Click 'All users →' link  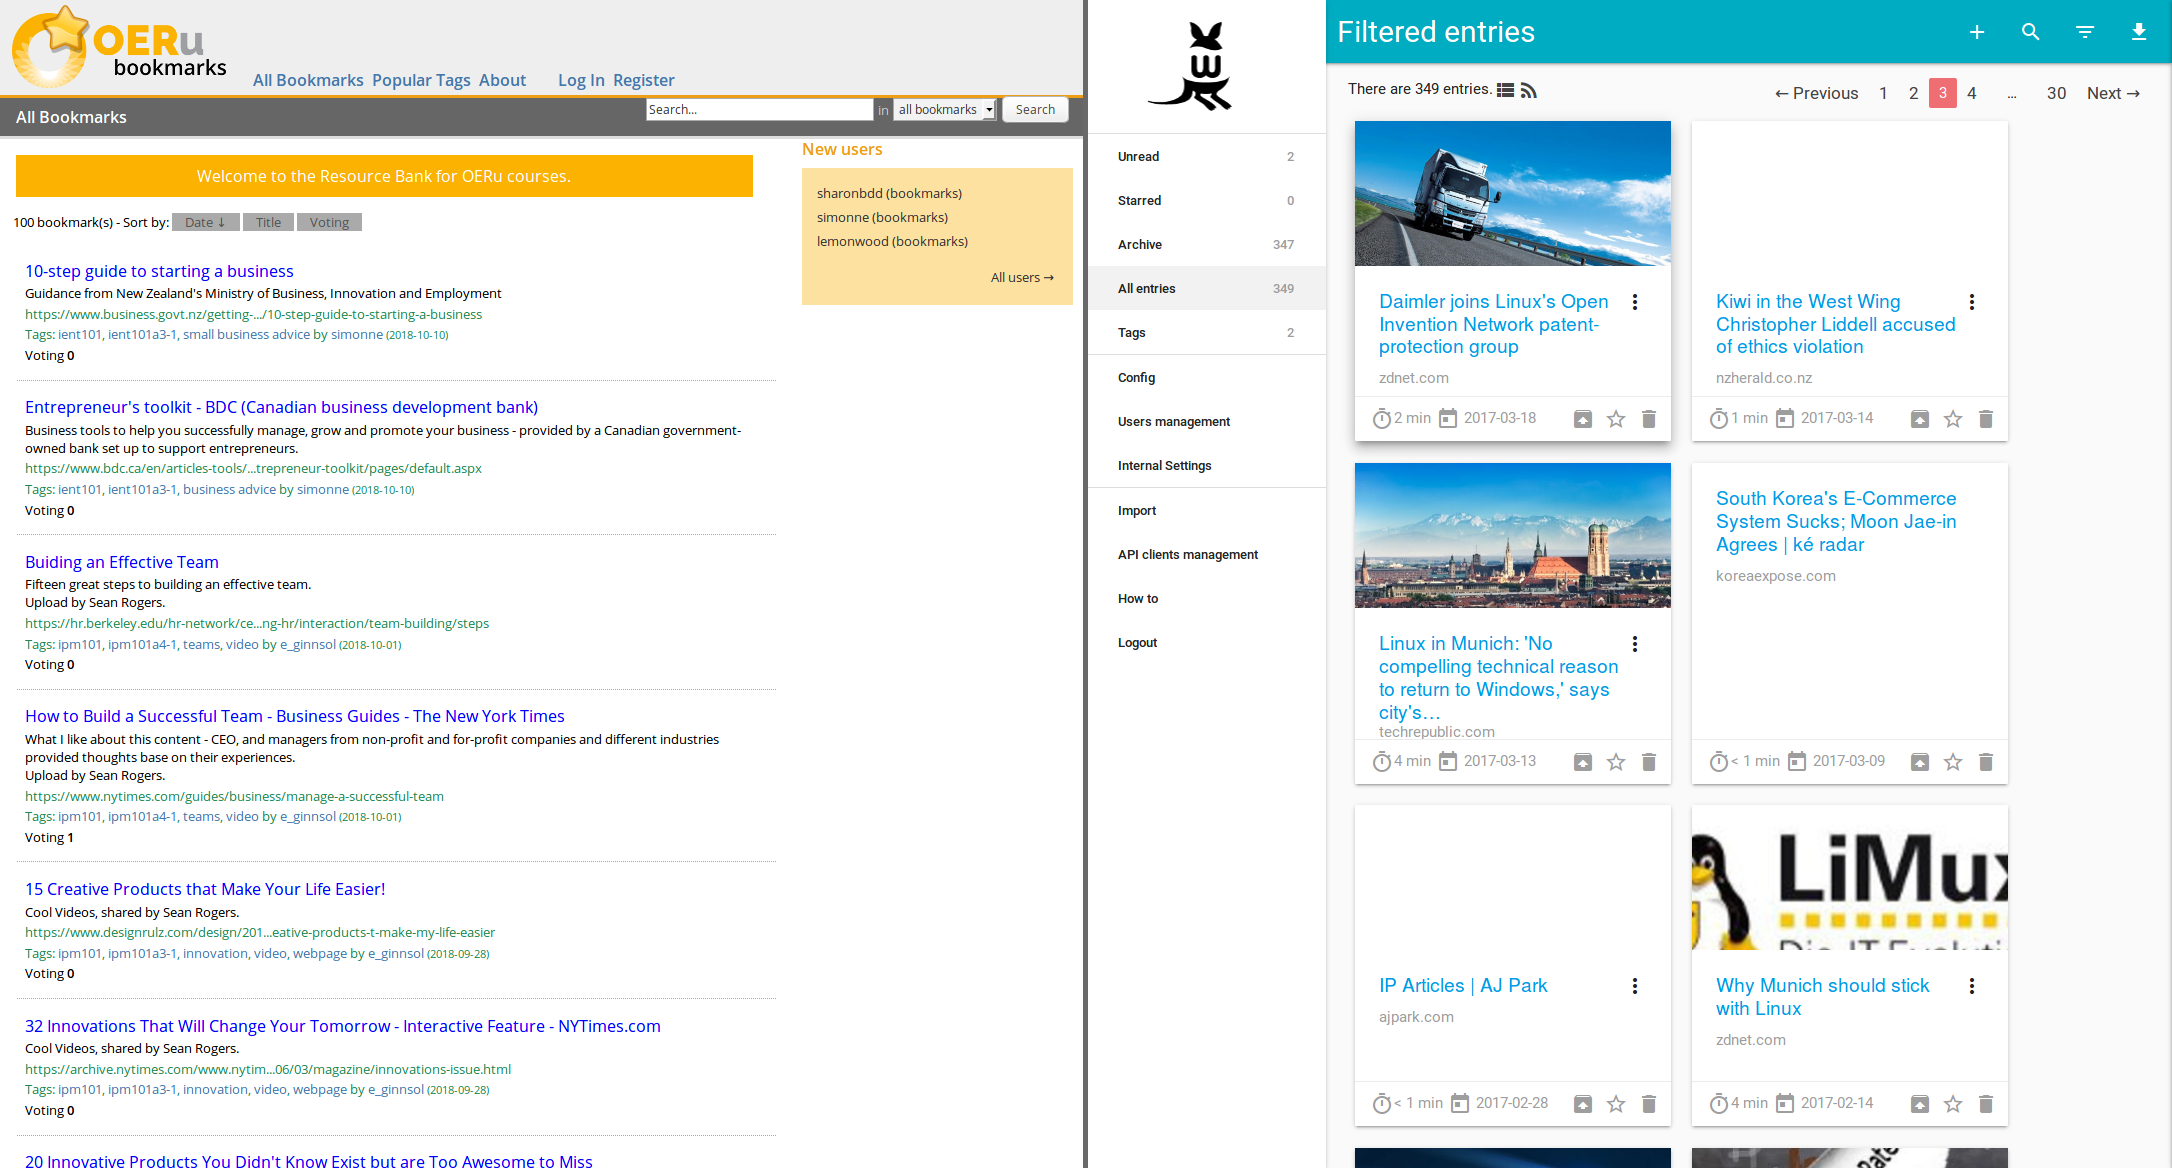coord(1022,277)
